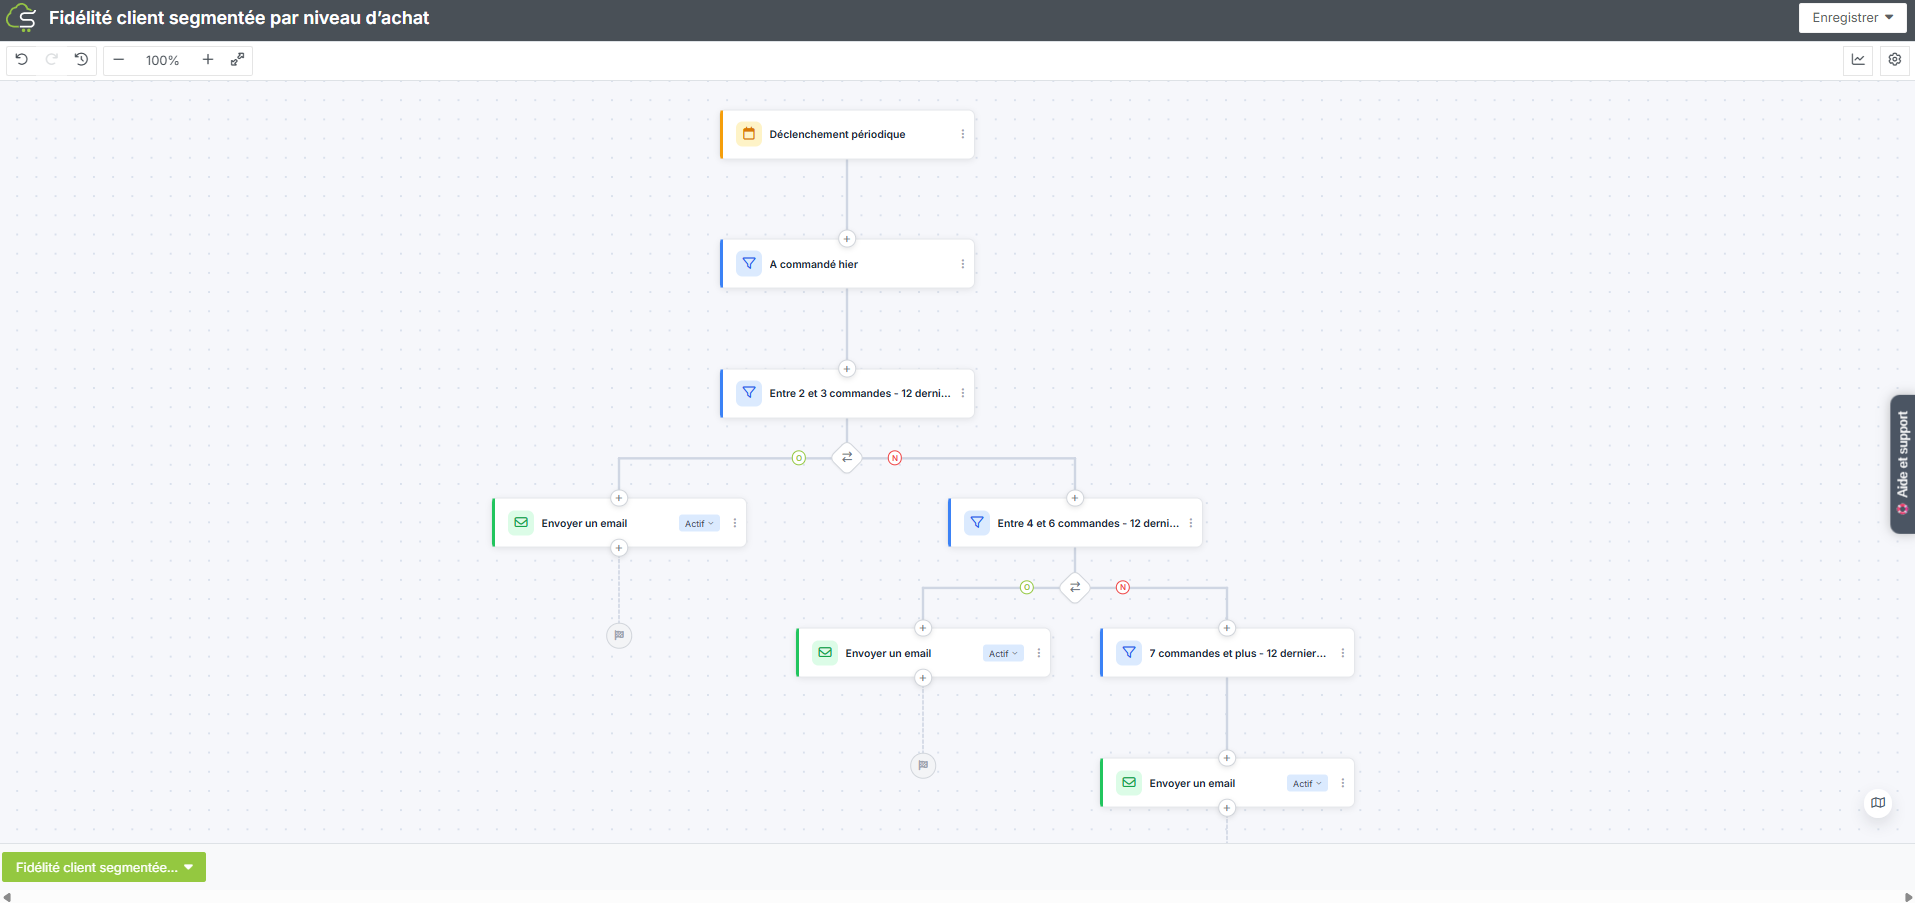Add a step above 7 commandes et plus node
This screenshot has width=1915, height=903.
pos(1227,628)
